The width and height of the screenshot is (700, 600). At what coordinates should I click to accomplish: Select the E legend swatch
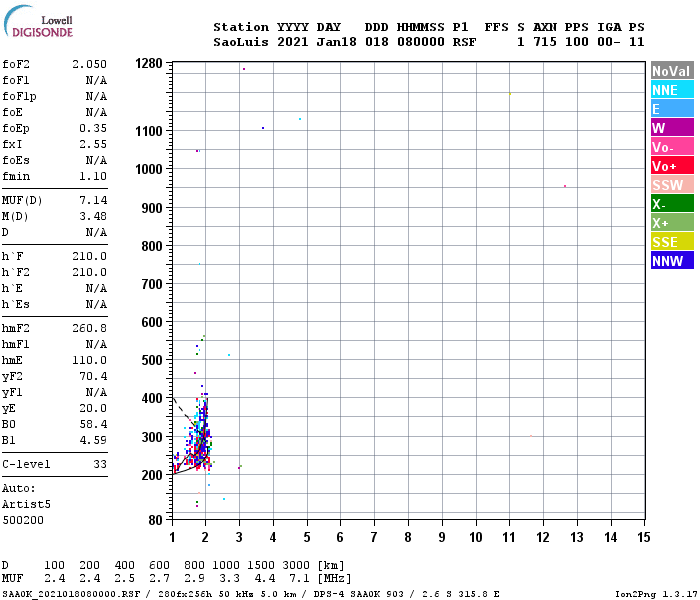672,108
